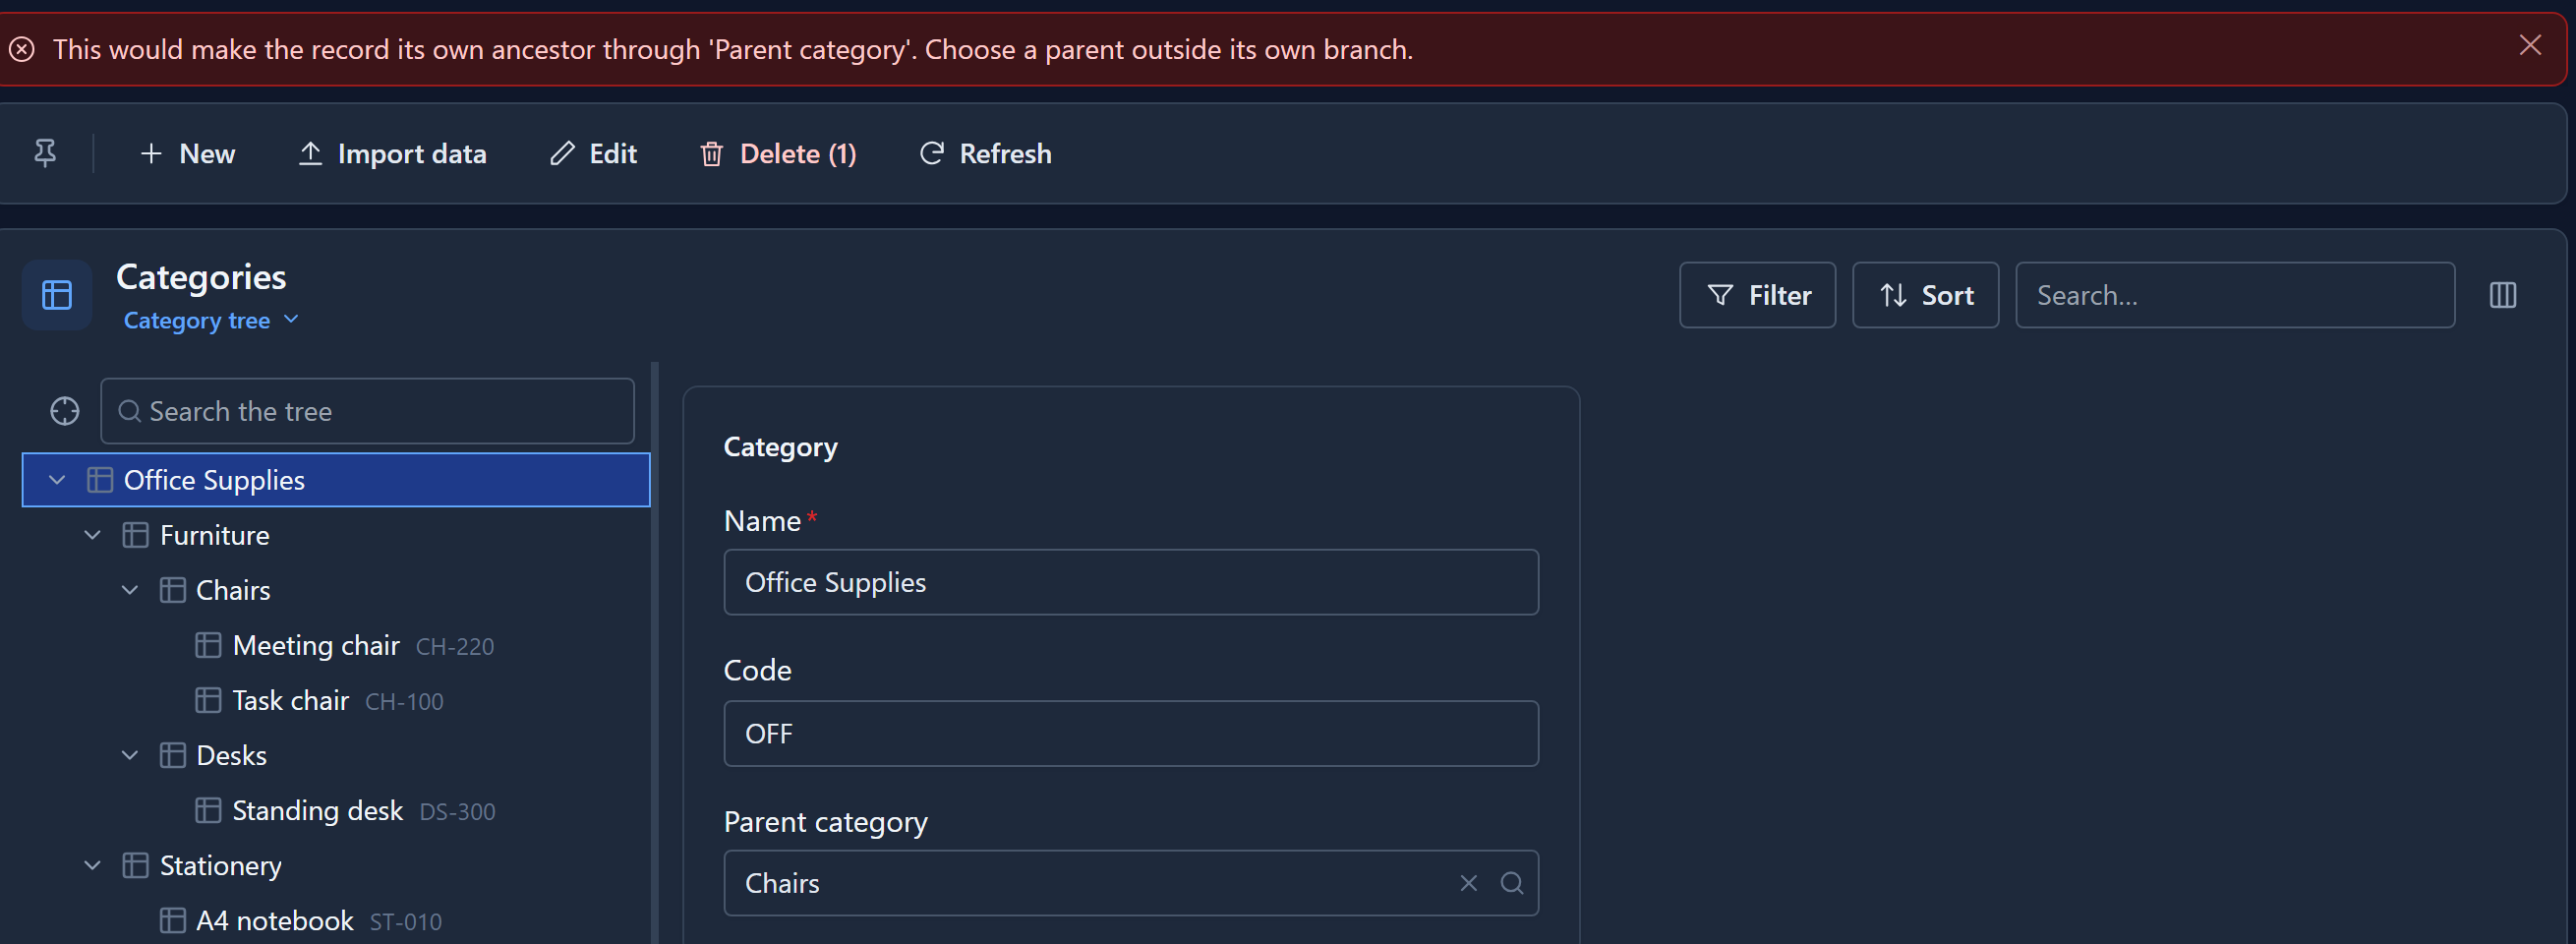Open the Filter button
The height and width of the screenshot is (944, 2576).
pyautogui.click(x=1757, y=295)
